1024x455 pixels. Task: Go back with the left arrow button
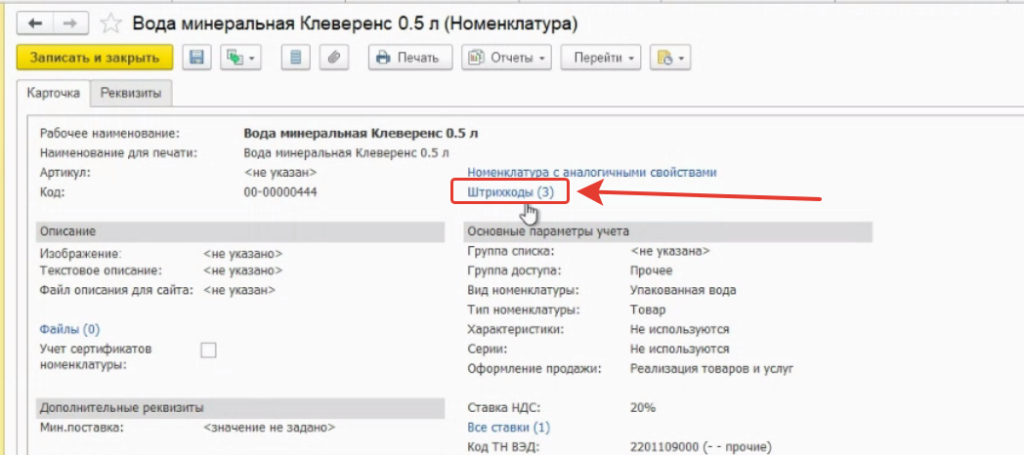36,24
